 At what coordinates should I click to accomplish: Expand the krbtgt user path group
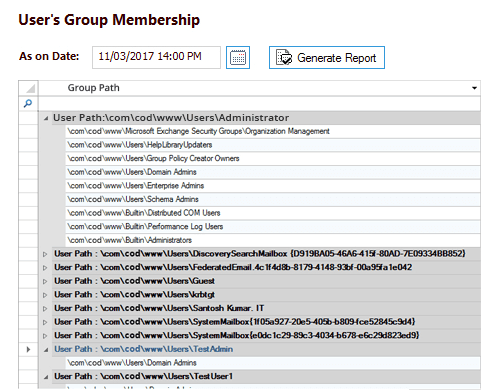45,295
